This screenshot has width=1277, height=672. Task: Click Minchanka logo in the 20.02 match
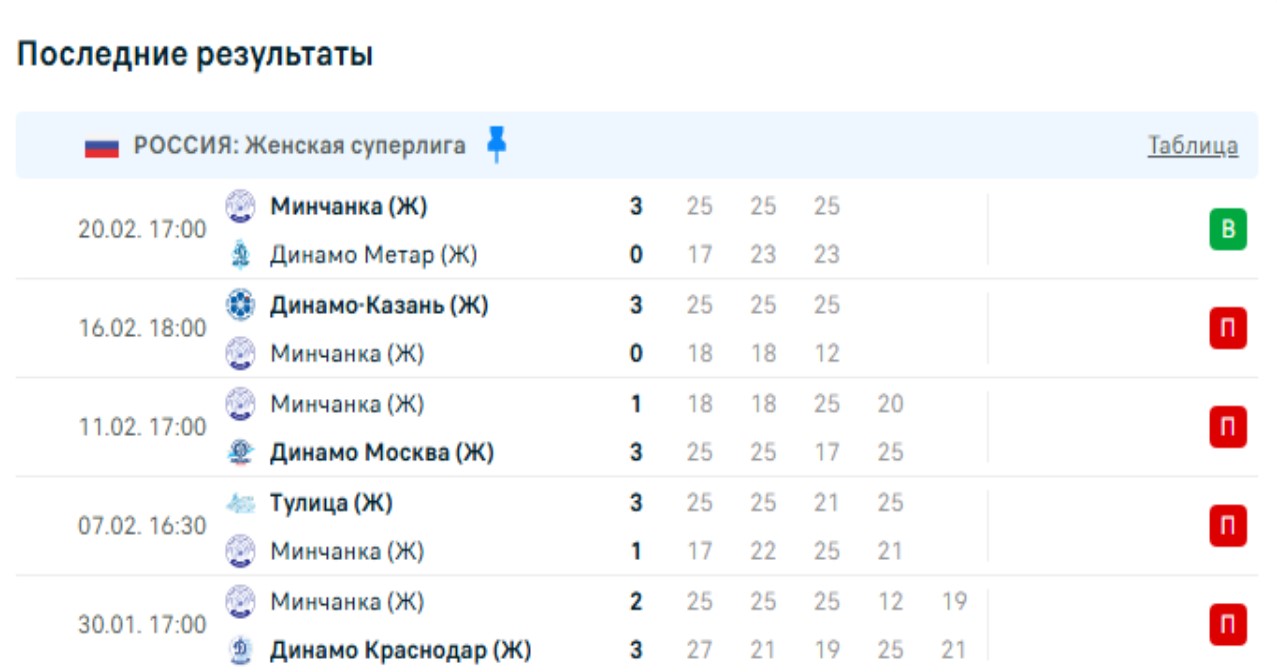click(x=240, y=207)
